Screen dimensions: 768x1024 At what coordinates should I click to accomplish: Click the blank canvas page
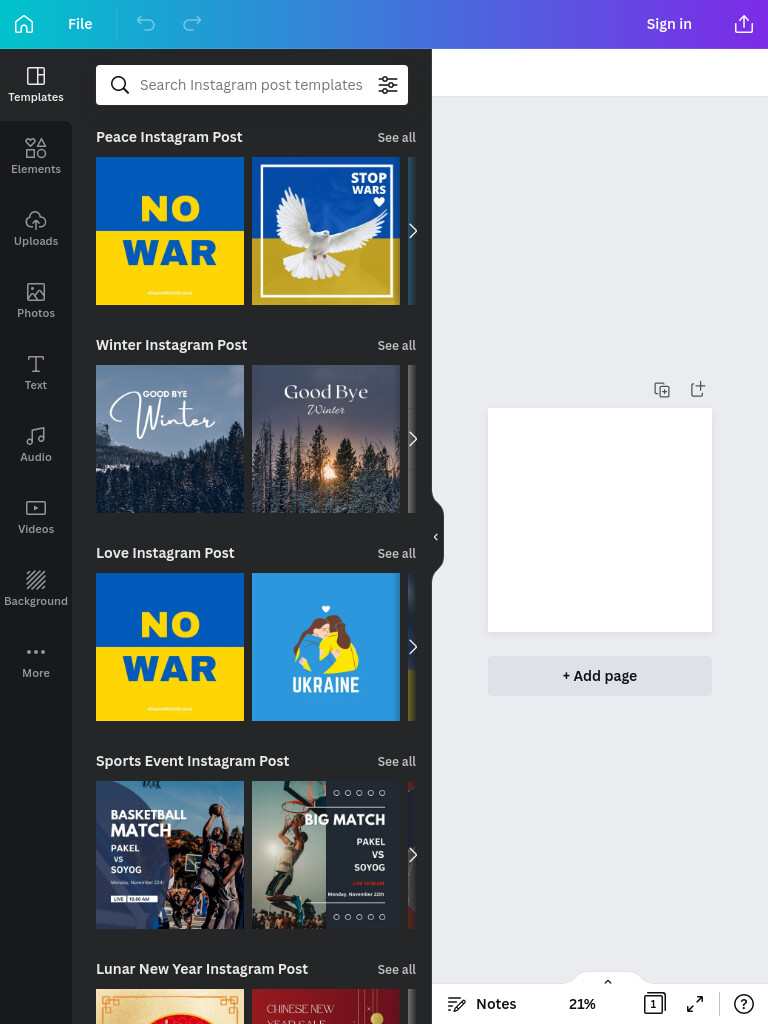(600, 520)
